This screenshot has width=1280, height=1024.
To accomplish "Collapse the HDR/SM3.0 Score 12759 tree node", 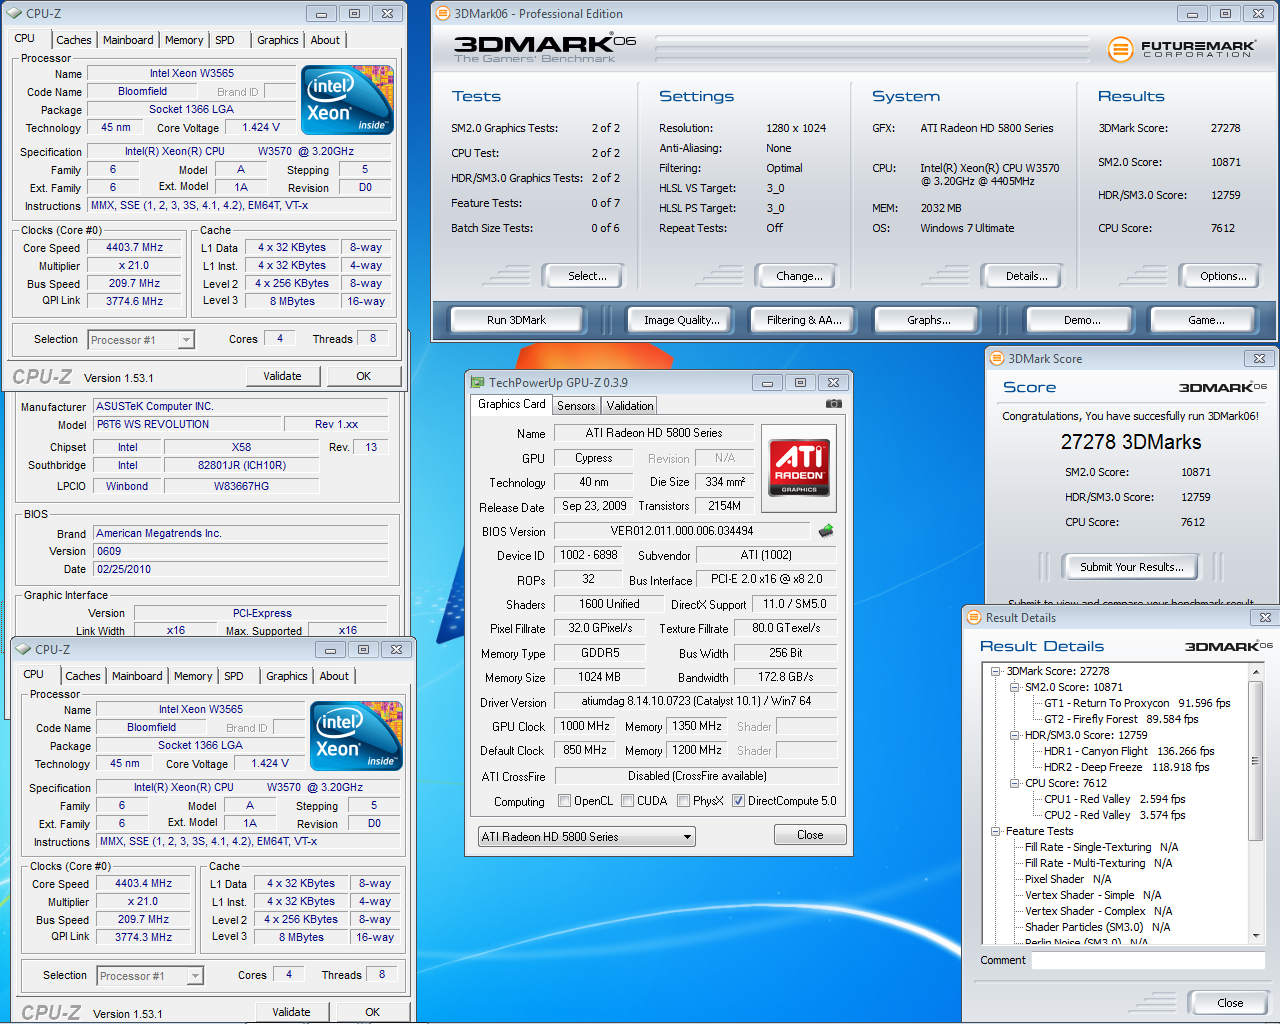I will (1014, 735).
